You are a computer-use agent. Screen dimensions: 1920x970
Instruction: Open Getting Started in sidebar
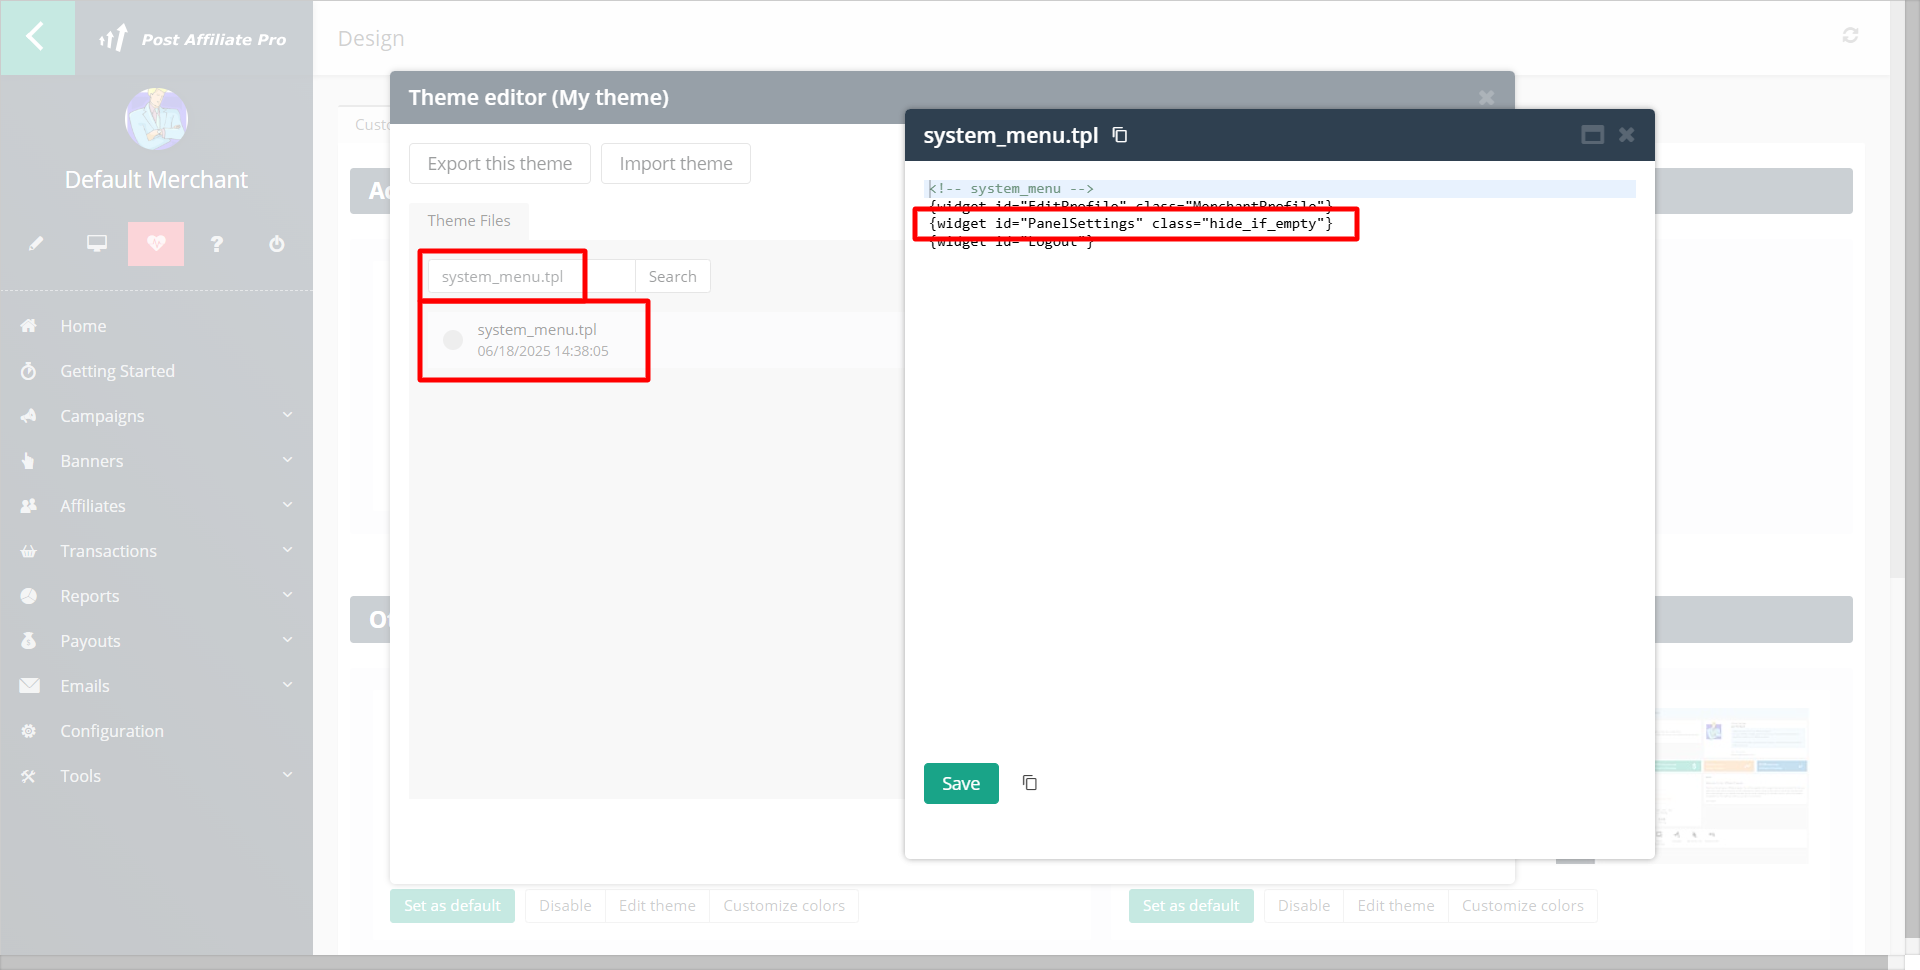(x=156, y=371)
